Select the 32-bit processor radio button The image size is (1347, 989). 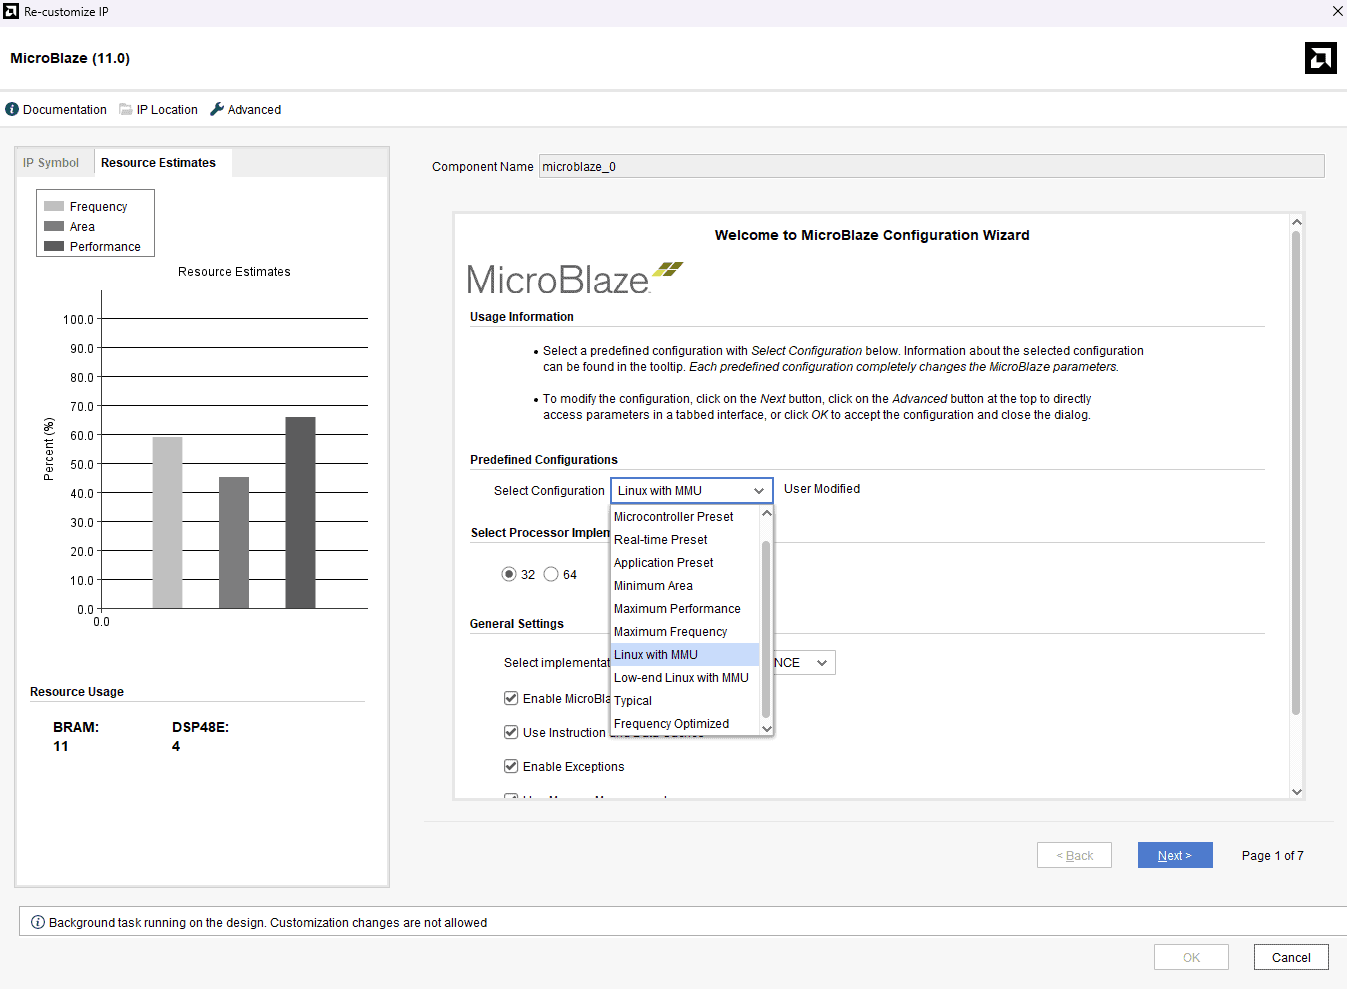[509, 574]
